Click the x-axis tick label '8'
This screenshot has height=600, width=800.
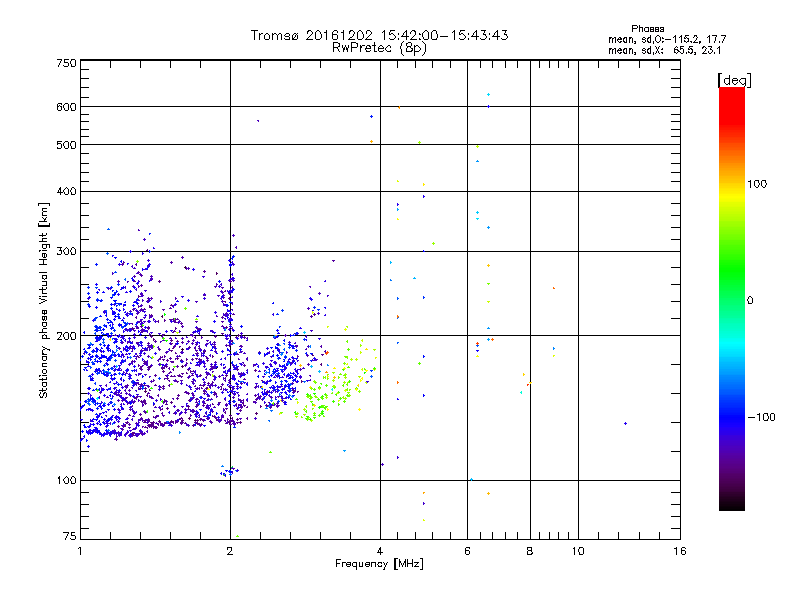point(530,551)
